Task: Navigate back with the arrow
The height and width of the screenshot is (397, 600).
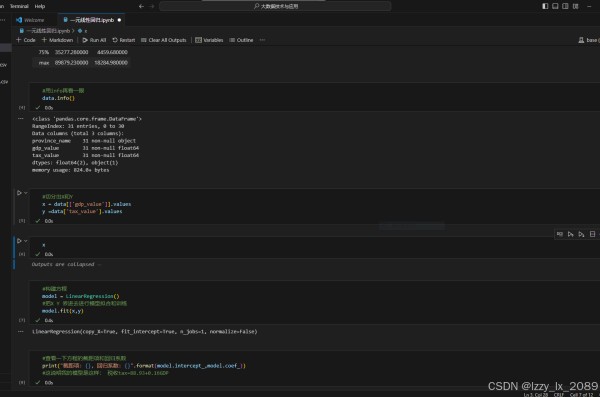Action: coord(141,6)
